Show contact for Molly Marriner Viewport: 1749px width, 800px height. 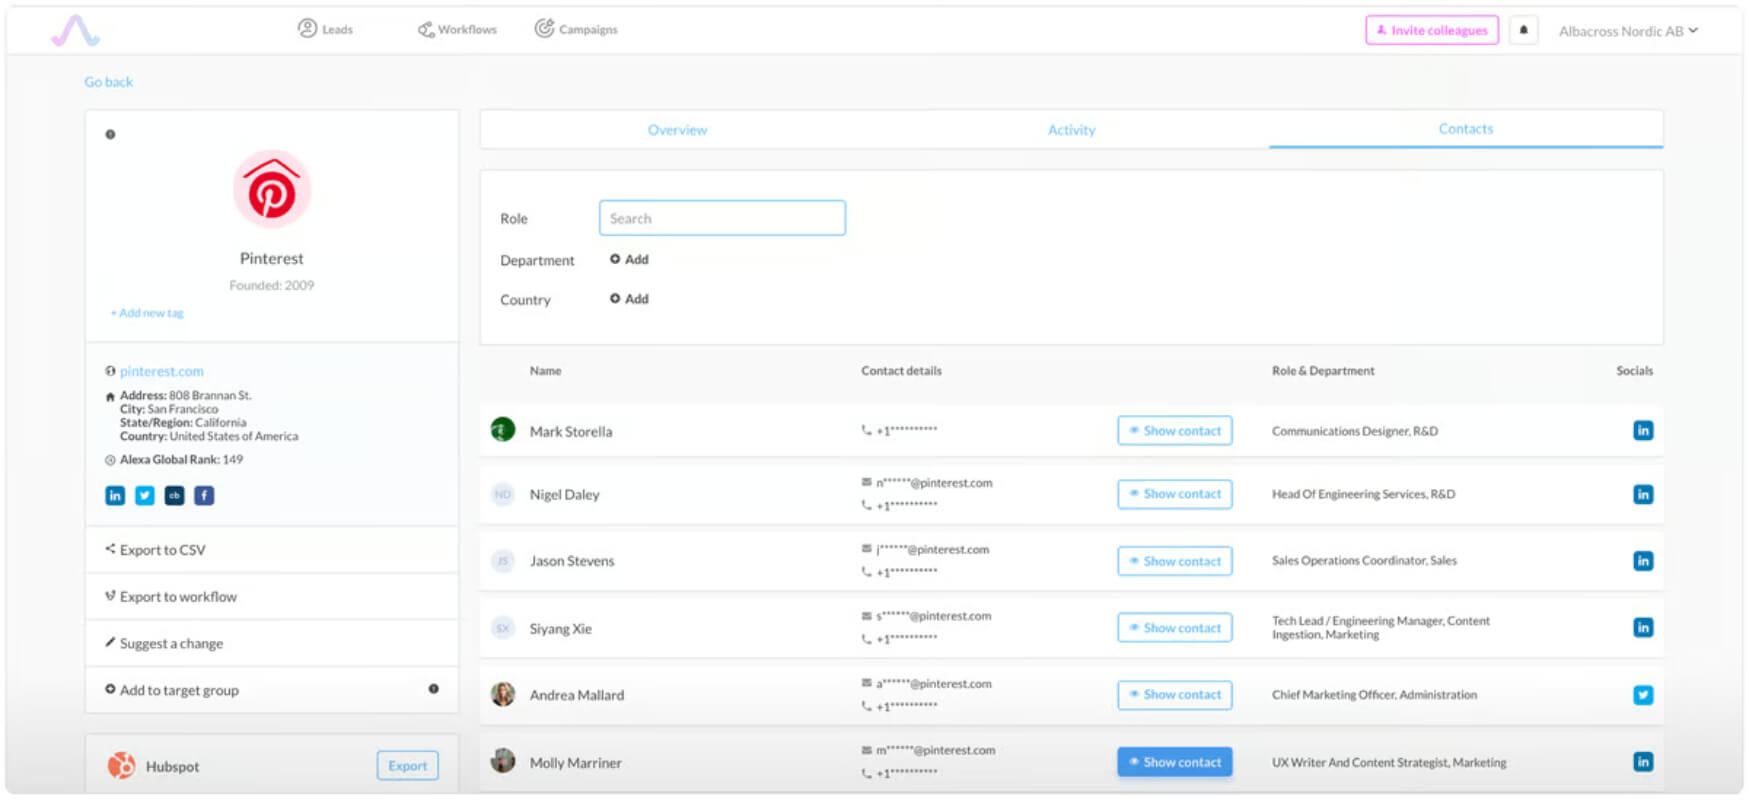tap(1175, 762)
